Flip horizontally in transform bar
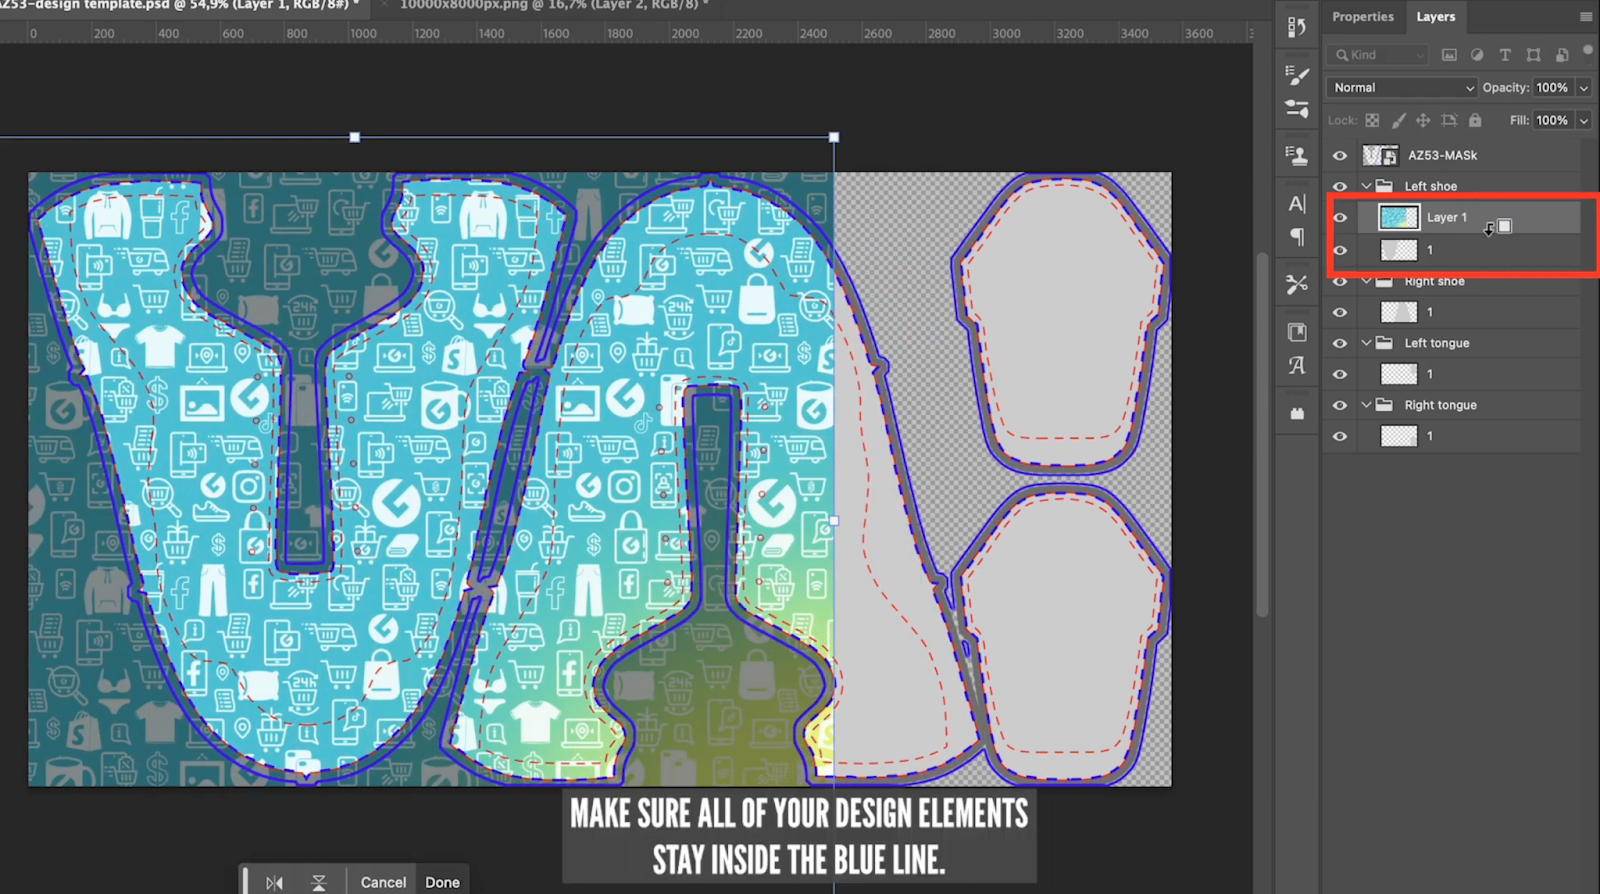The image size is (1600, 894). tap(274, 882)
